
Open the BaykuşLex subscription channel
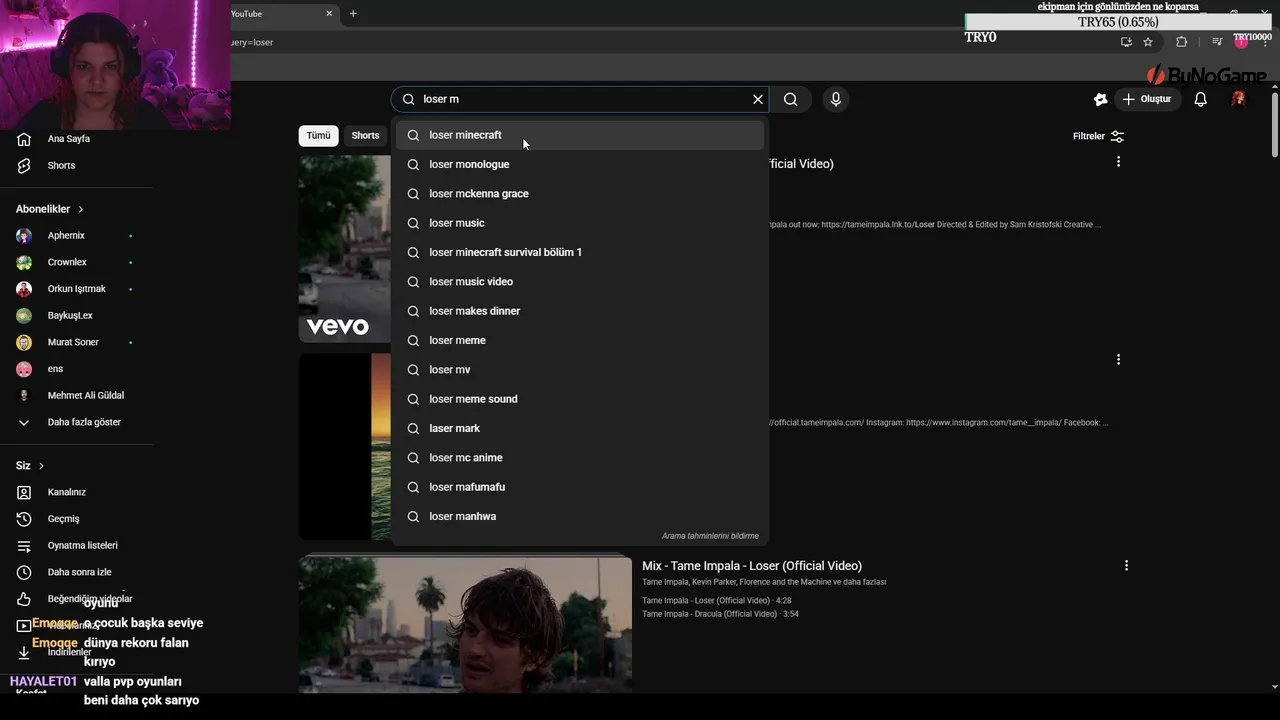[x=76, y=316]
